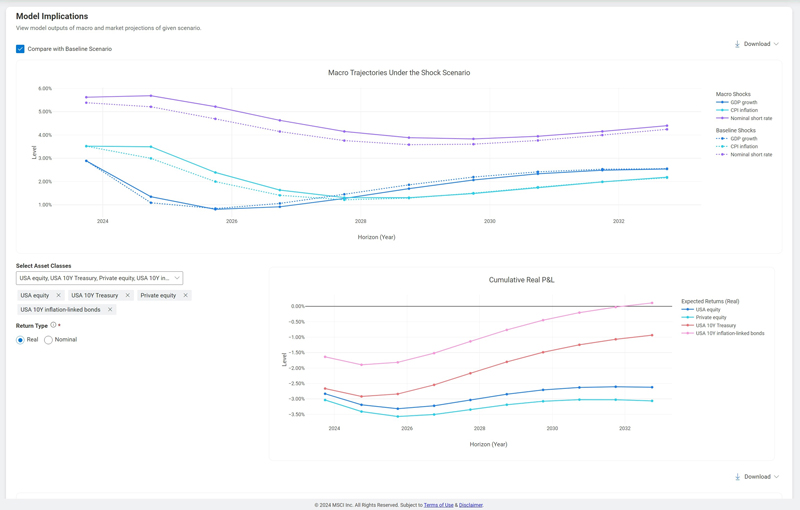Select the Nominal return type

point(48,340)
